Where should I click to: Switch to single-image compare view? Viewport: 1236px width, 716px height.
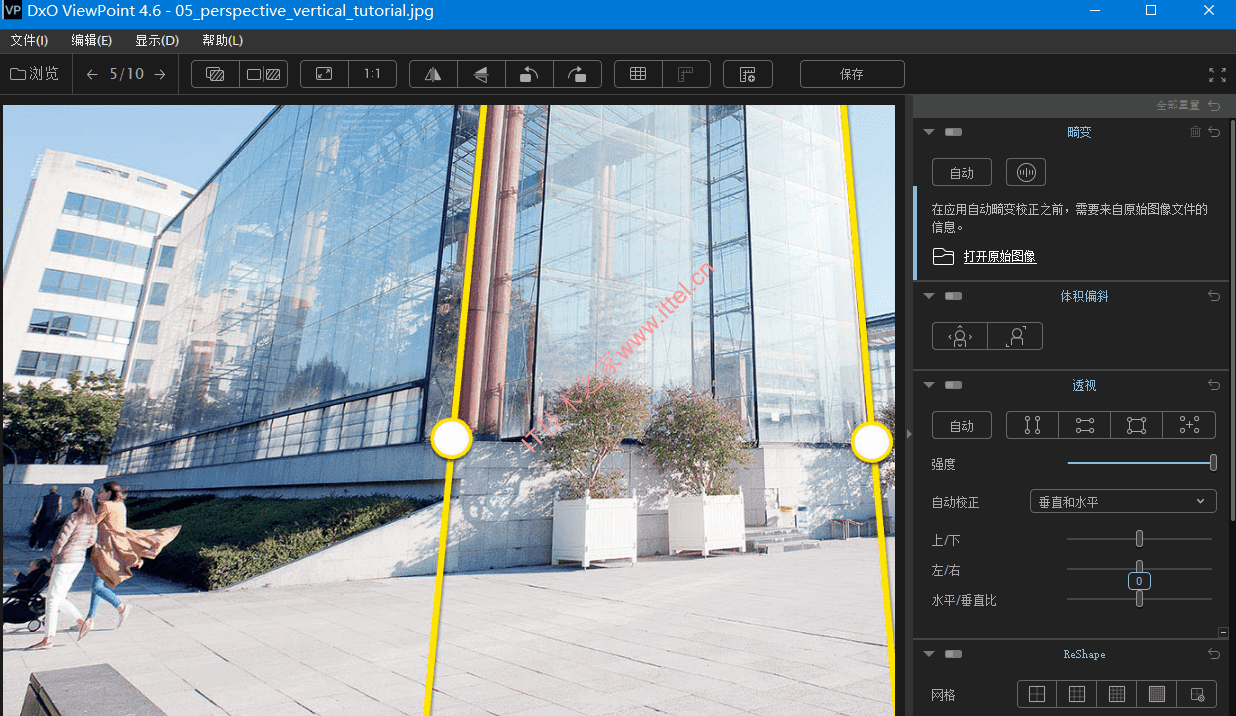point(215,74)
